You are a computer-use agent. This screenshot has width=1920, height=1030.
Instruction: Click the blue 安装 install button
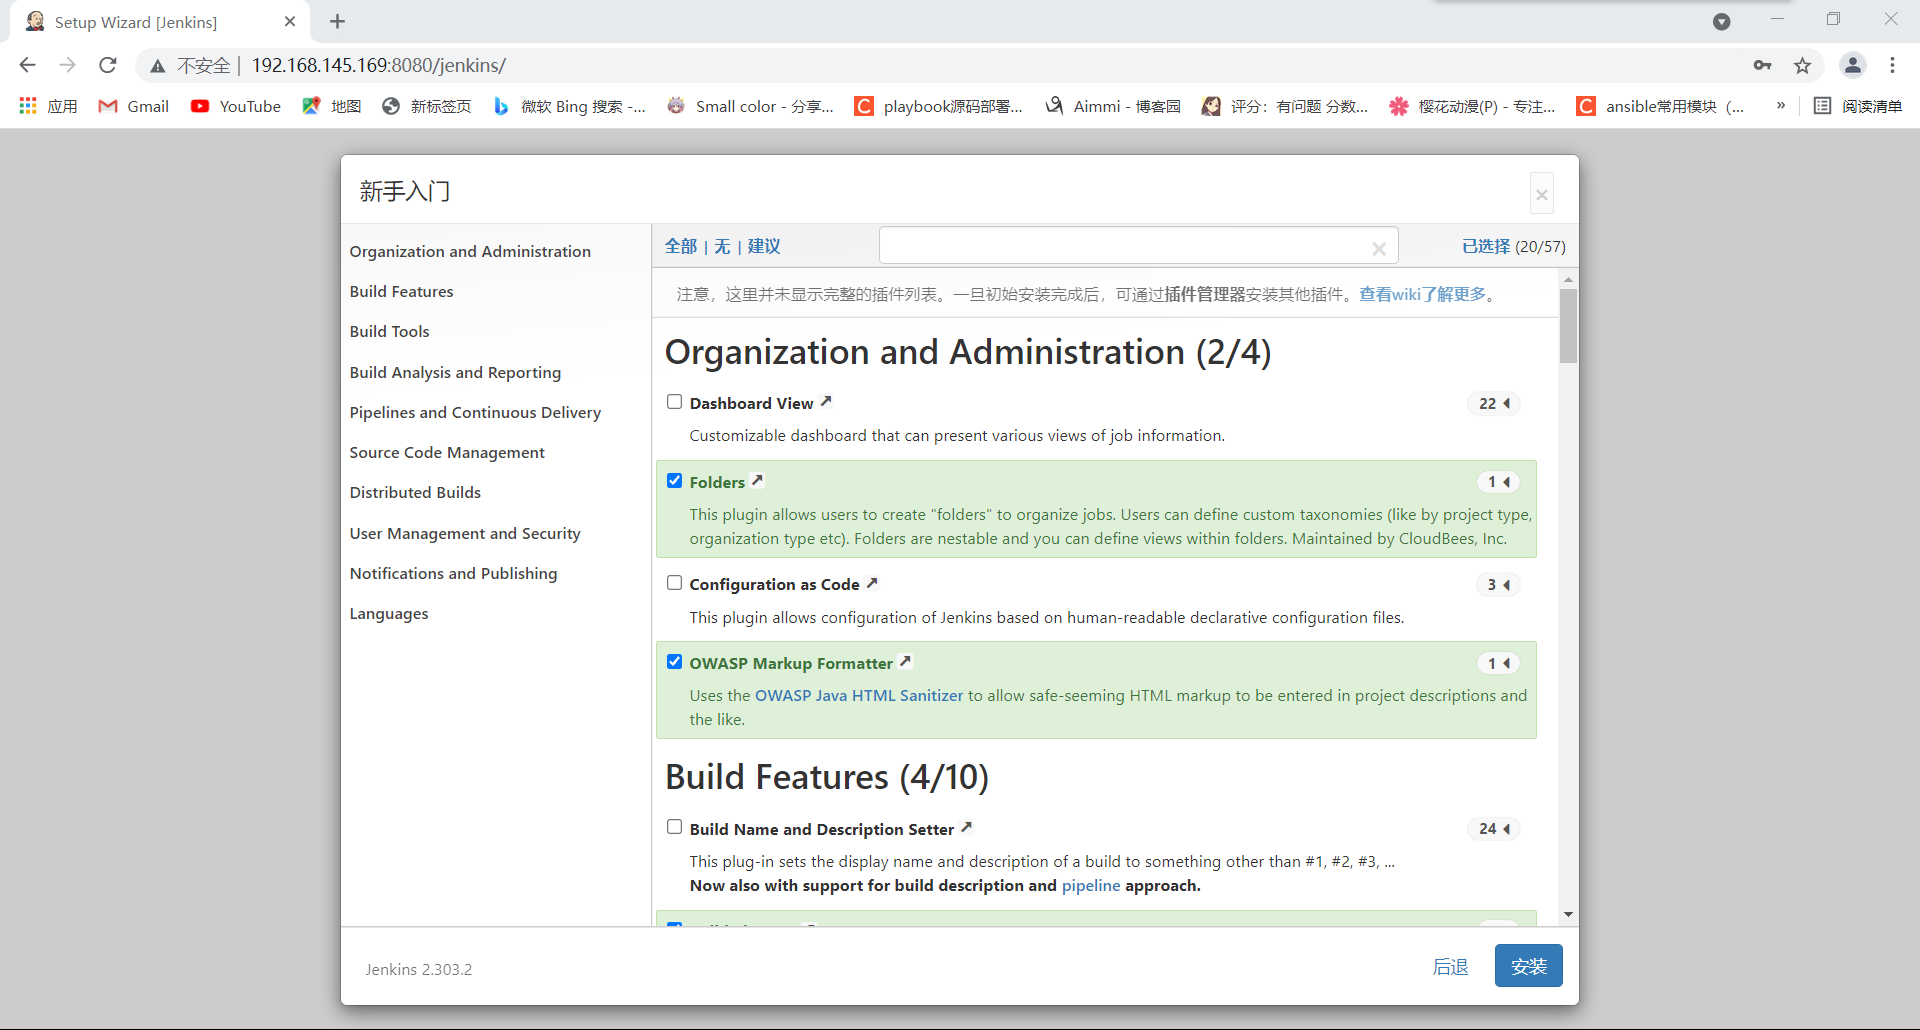(1528, 966)
